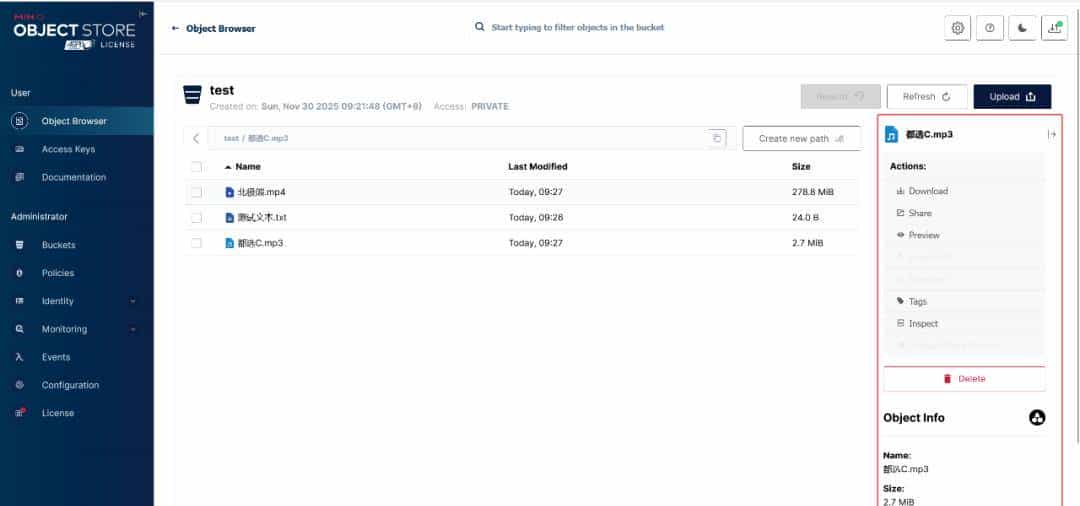Click 'Today, 09:26' modified cell

pyautogui.click(x=536, y=218)
